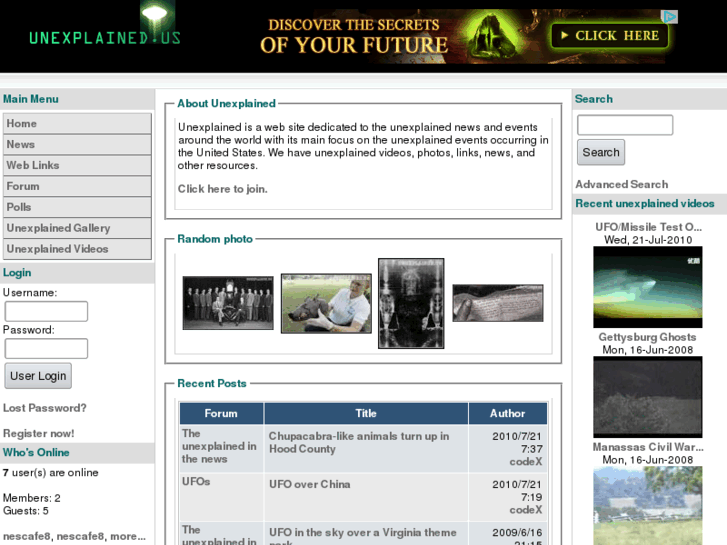Click the Search button

tap(601, 153)
